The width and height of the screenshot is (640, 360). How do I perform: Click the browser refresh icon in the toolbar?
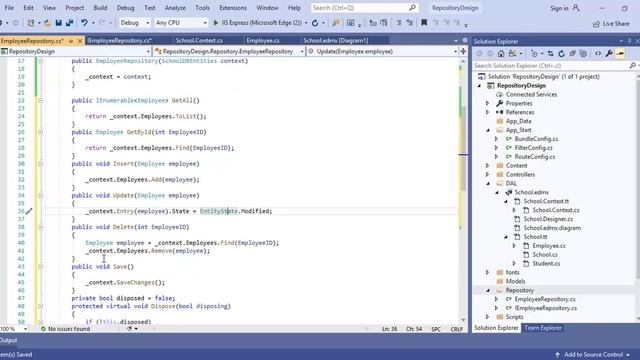[315, 23]
